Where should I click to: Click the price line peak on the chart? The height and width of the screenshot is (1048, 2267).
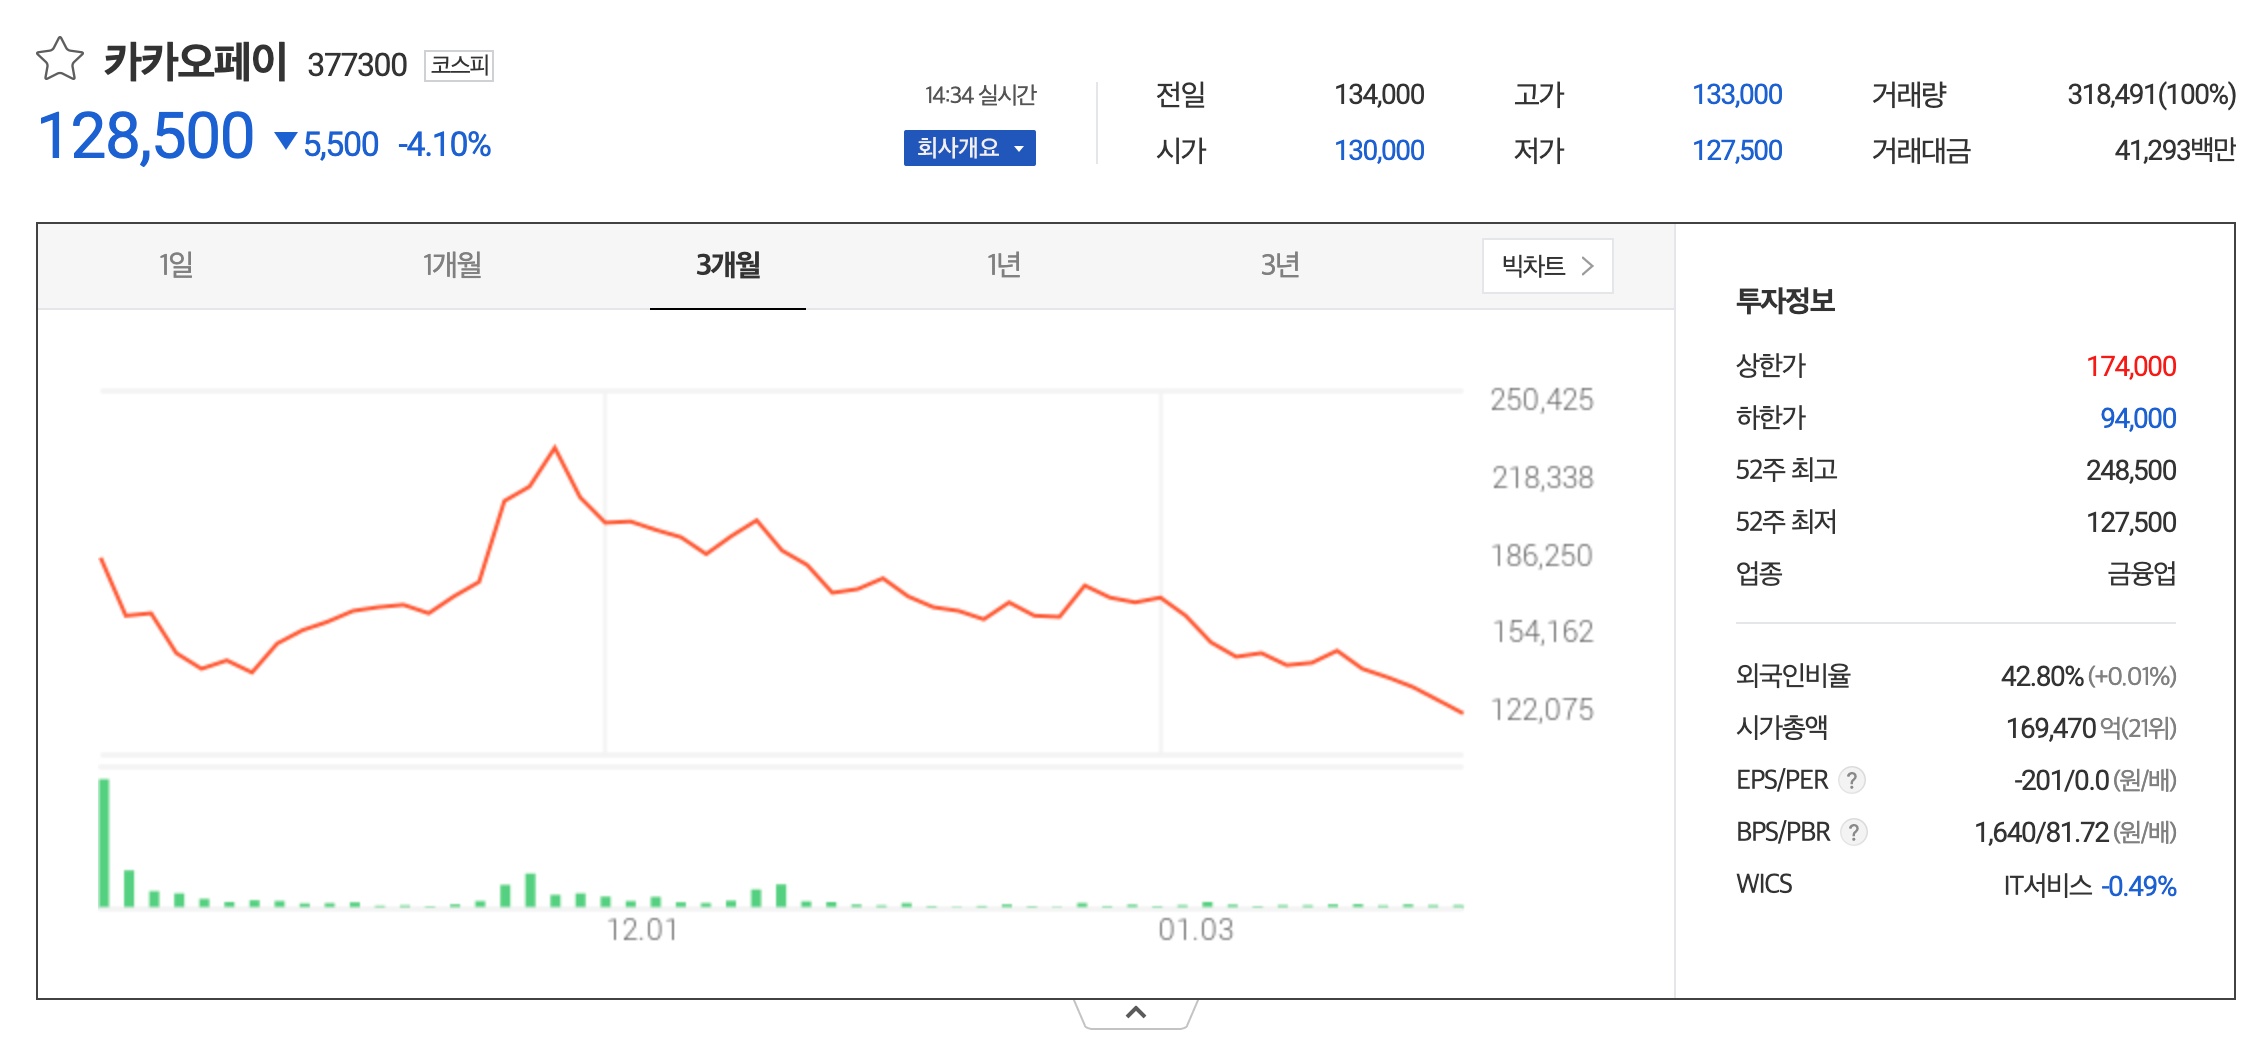555,448
